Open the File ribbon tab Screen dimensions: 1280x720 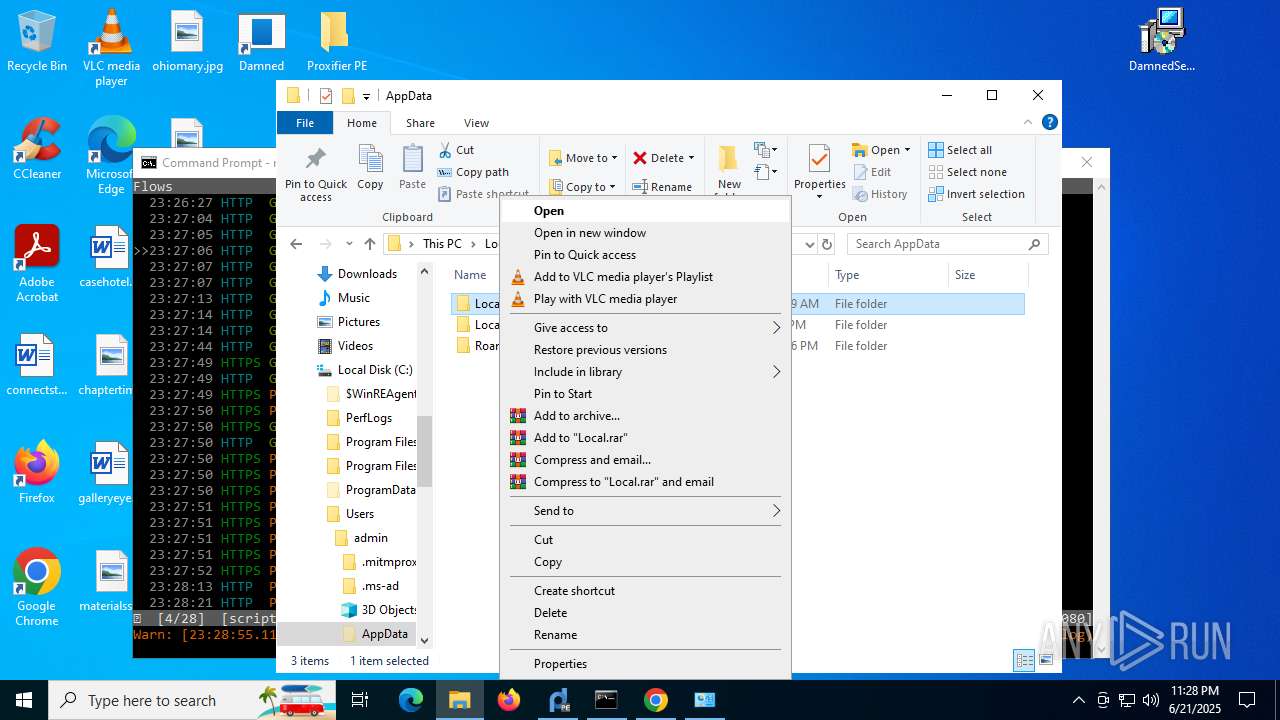pos(305,123)
